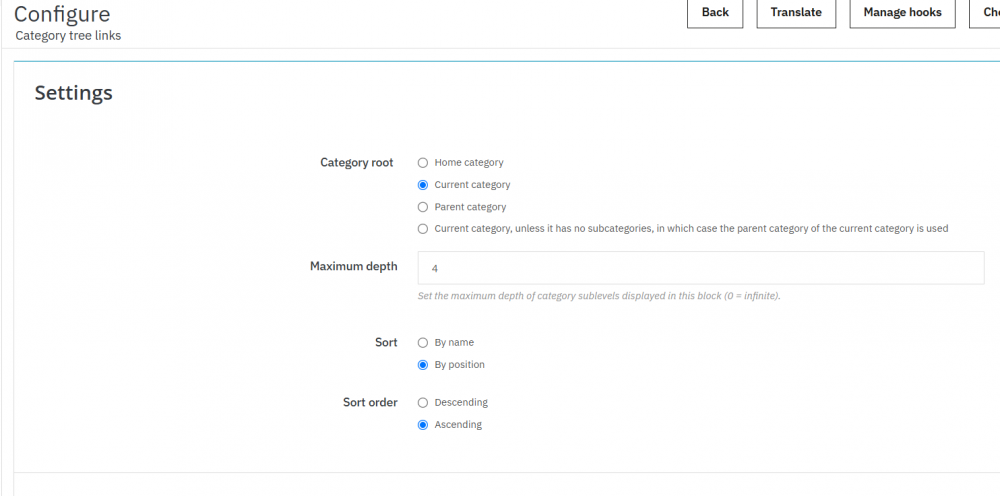
Task: Select Current category unless no subcategories option
Action: coord(423,229)
